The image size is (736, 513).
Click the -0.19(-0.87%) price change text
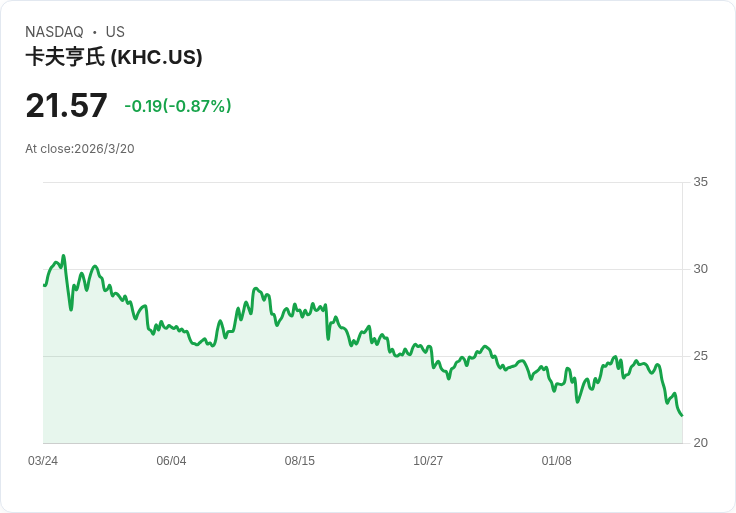coord(178,106)
